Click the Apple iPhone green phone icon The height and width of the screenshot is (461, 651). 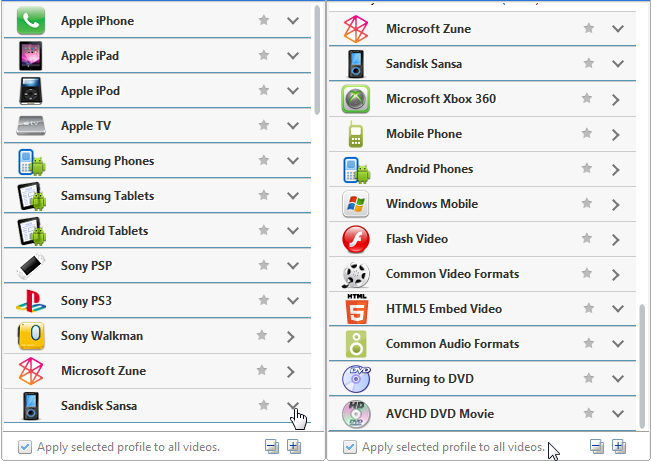point(31,21)
